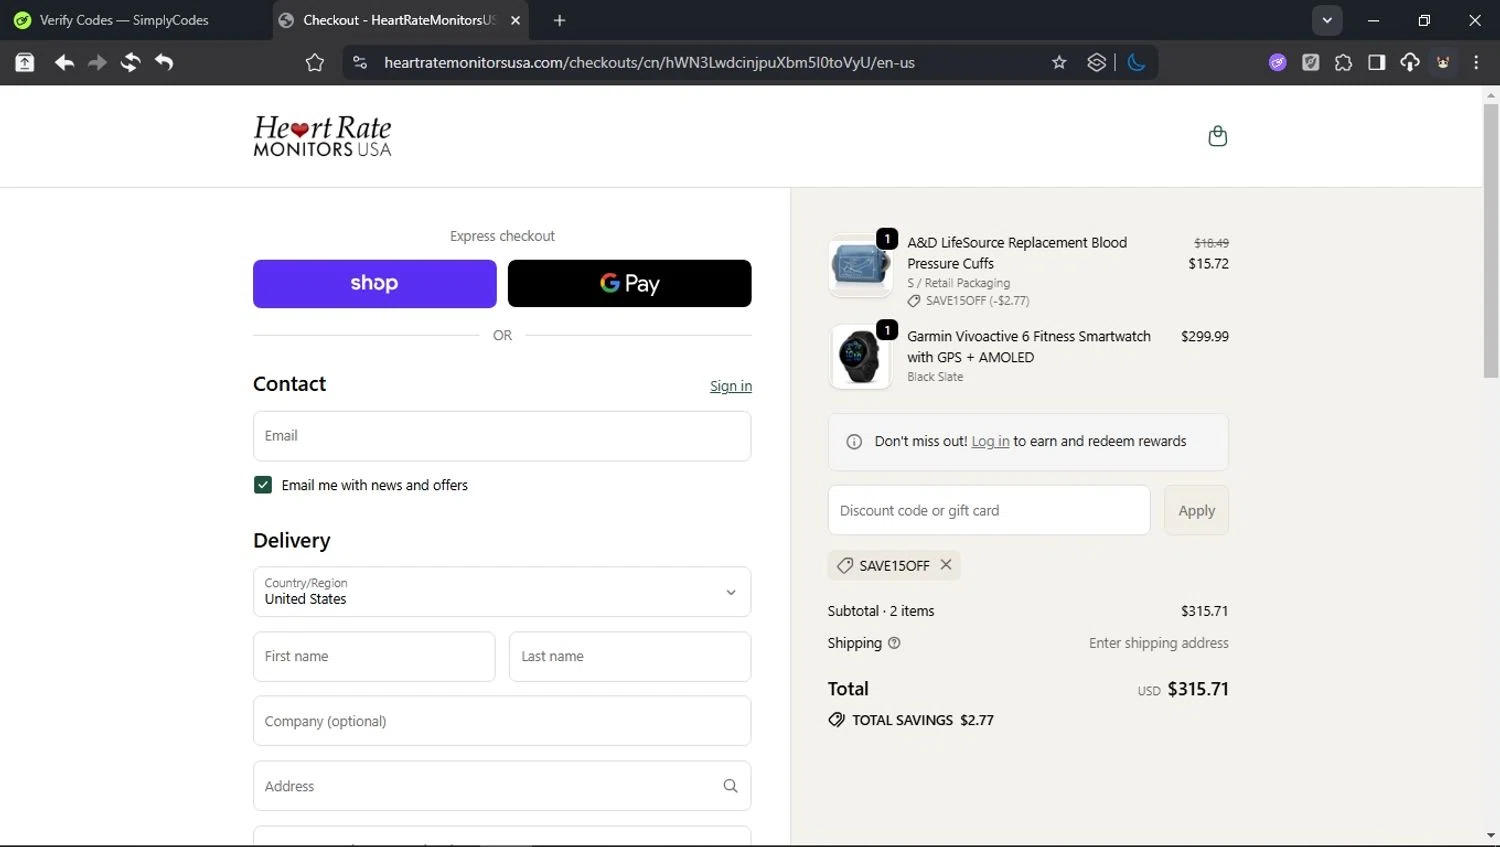Click the Enter shipping address text

click(x=1159, y=643)
